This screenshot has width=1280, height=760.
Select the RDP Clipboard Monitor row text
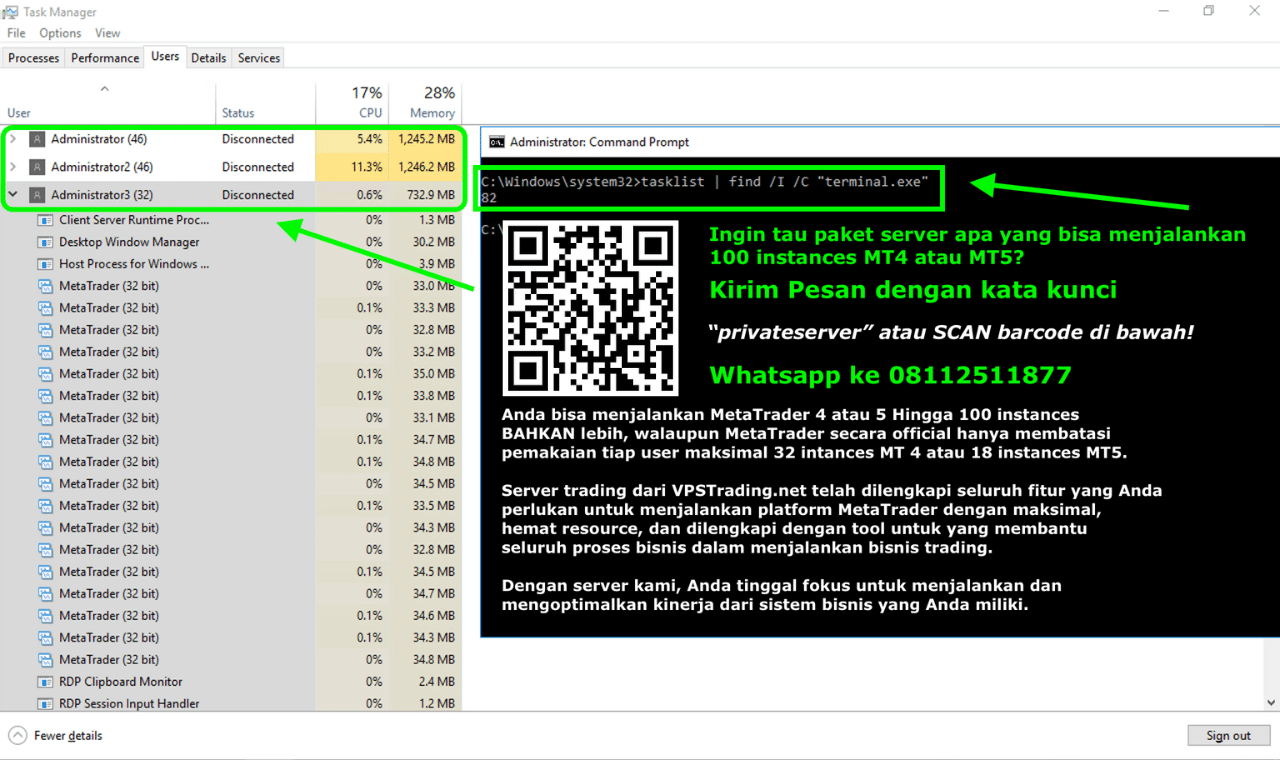click(121, 682)
